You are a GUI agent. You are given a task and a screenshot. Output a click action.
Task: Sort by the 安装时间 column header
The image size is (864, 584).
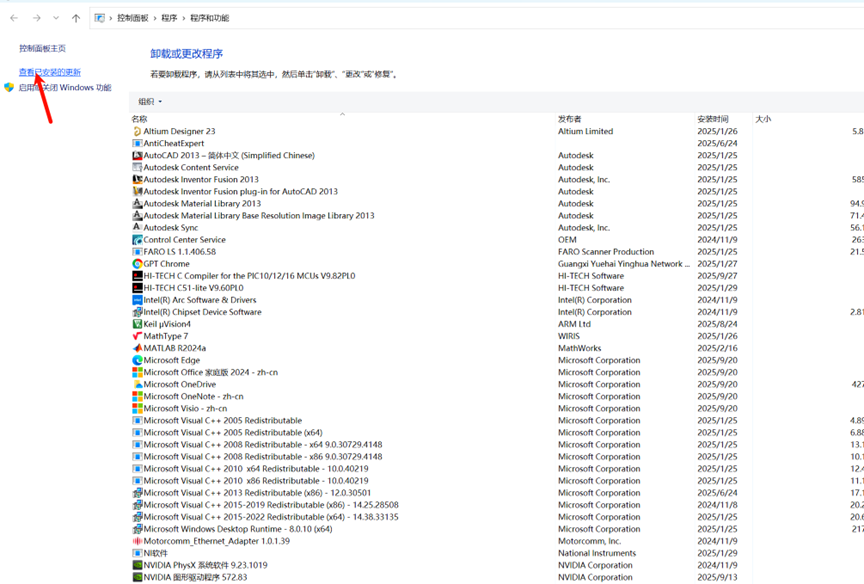[x=712, y=119]
